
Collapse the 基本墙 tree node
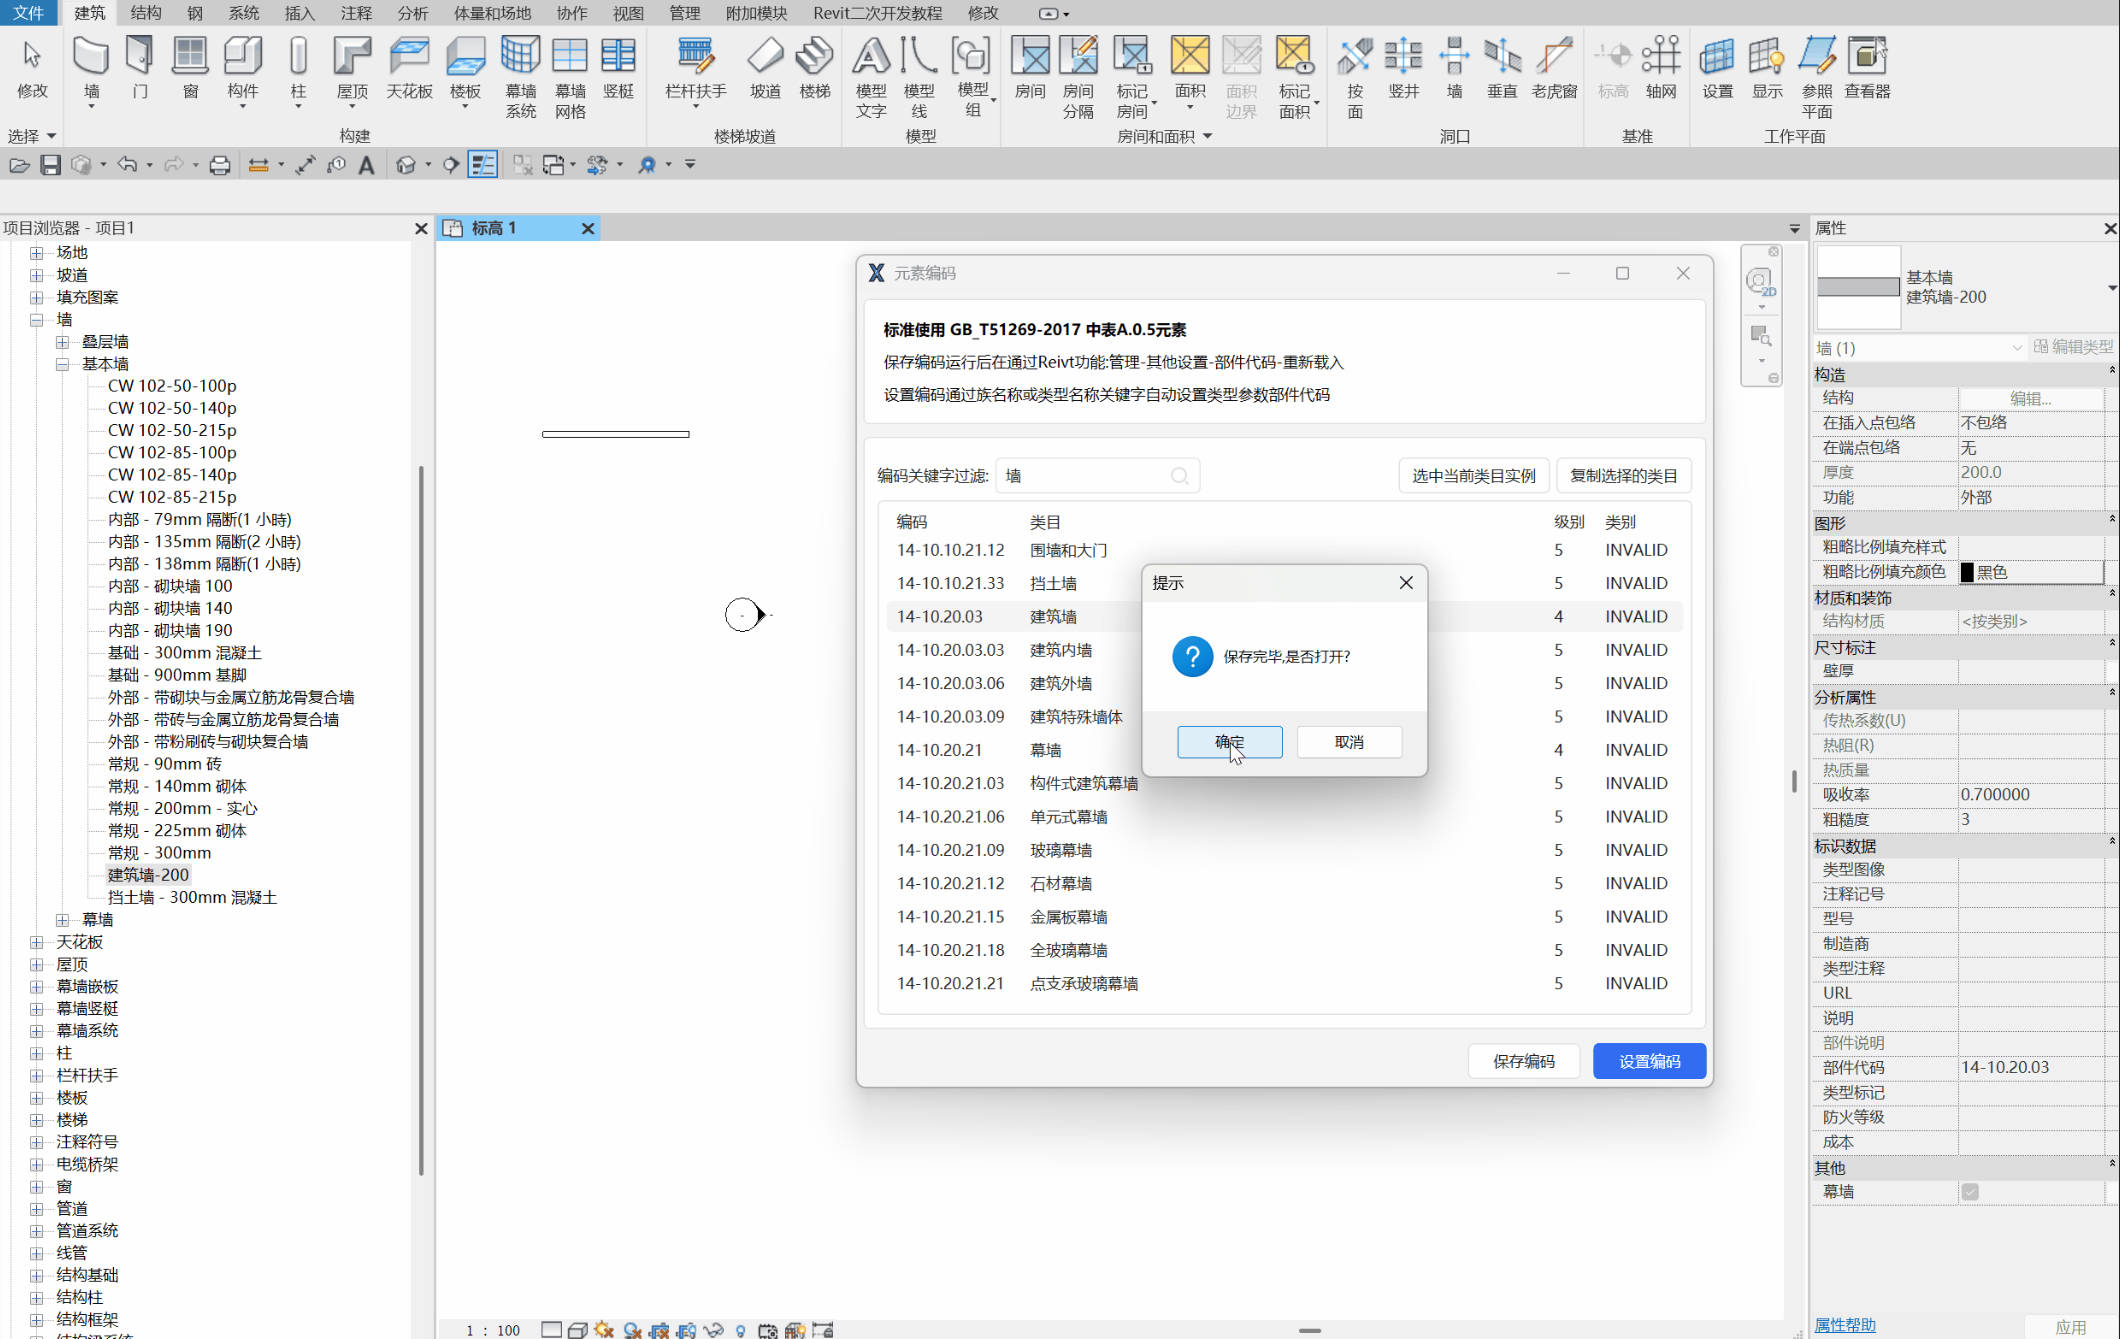[62, 364]
